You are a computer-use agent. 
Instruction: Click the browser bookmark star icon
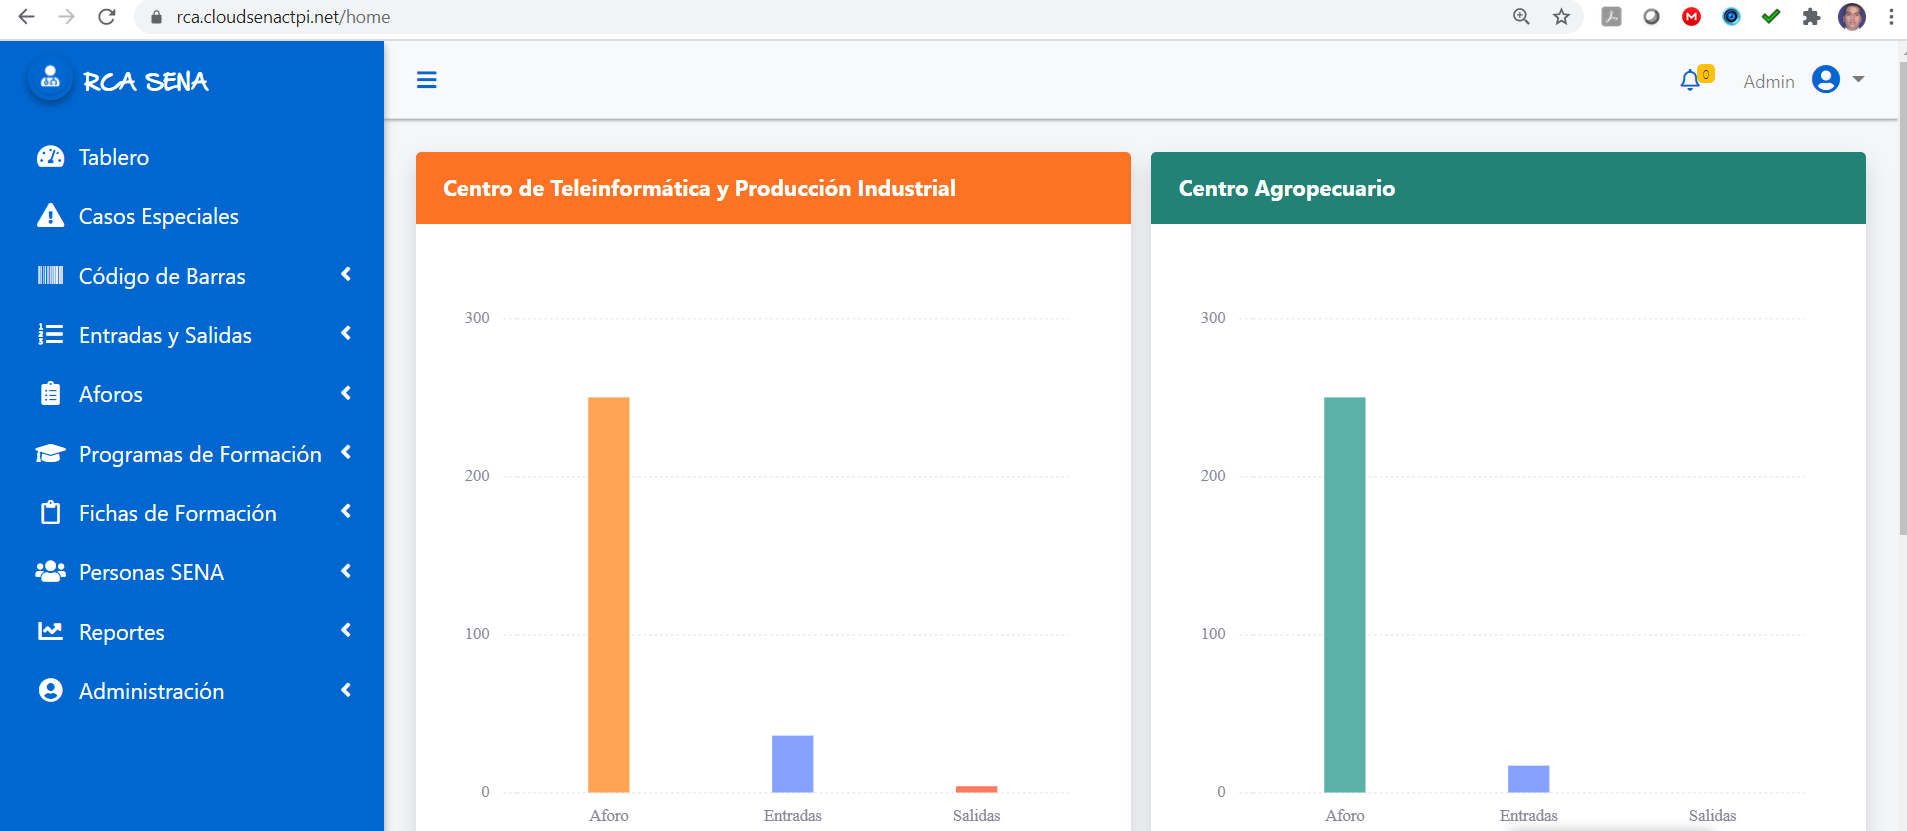pos(1561,17)
